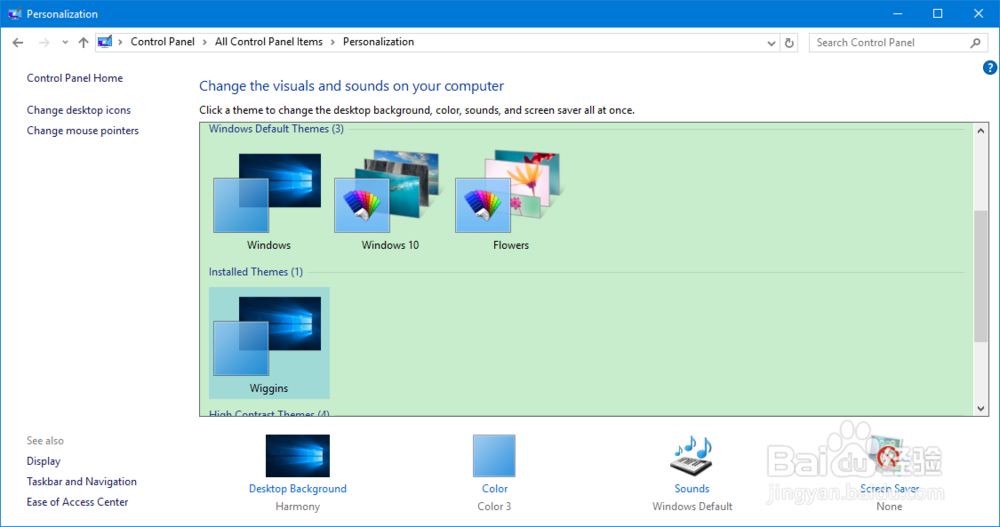
Task: Click the Control Panel icon in address bar
Action: [105, 42]
